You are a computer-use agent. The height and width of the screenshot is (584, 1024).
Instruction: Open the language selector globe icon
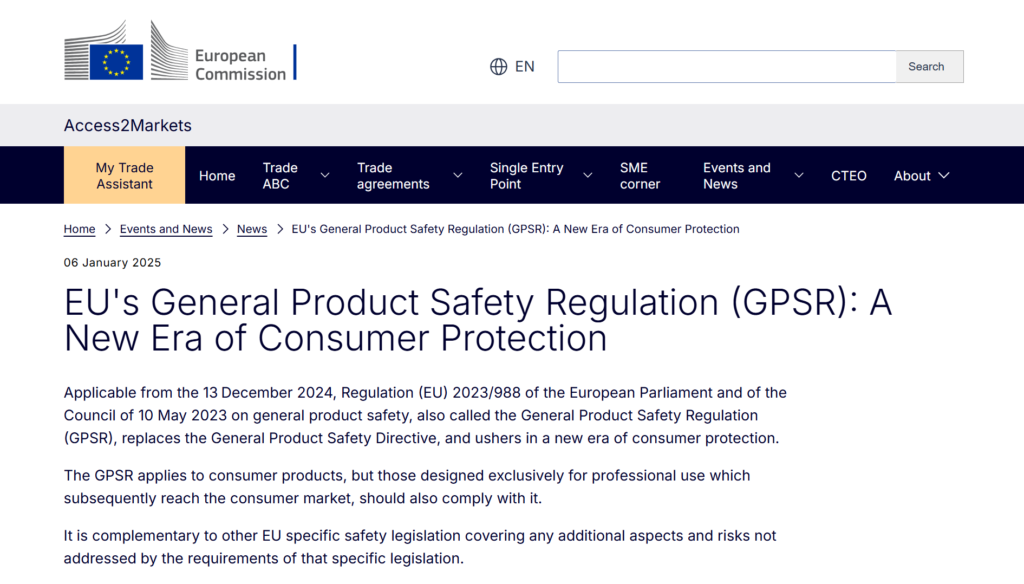click(x=498, y=67)
